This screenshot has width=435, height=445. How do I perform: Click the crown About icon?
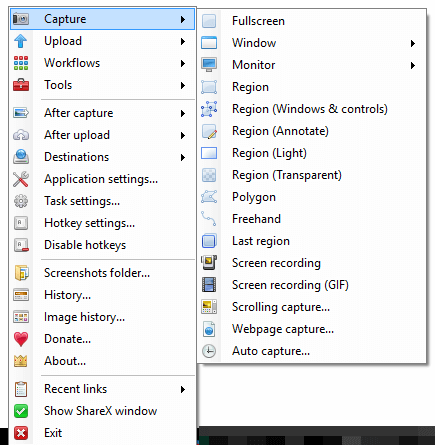point(21,361)
